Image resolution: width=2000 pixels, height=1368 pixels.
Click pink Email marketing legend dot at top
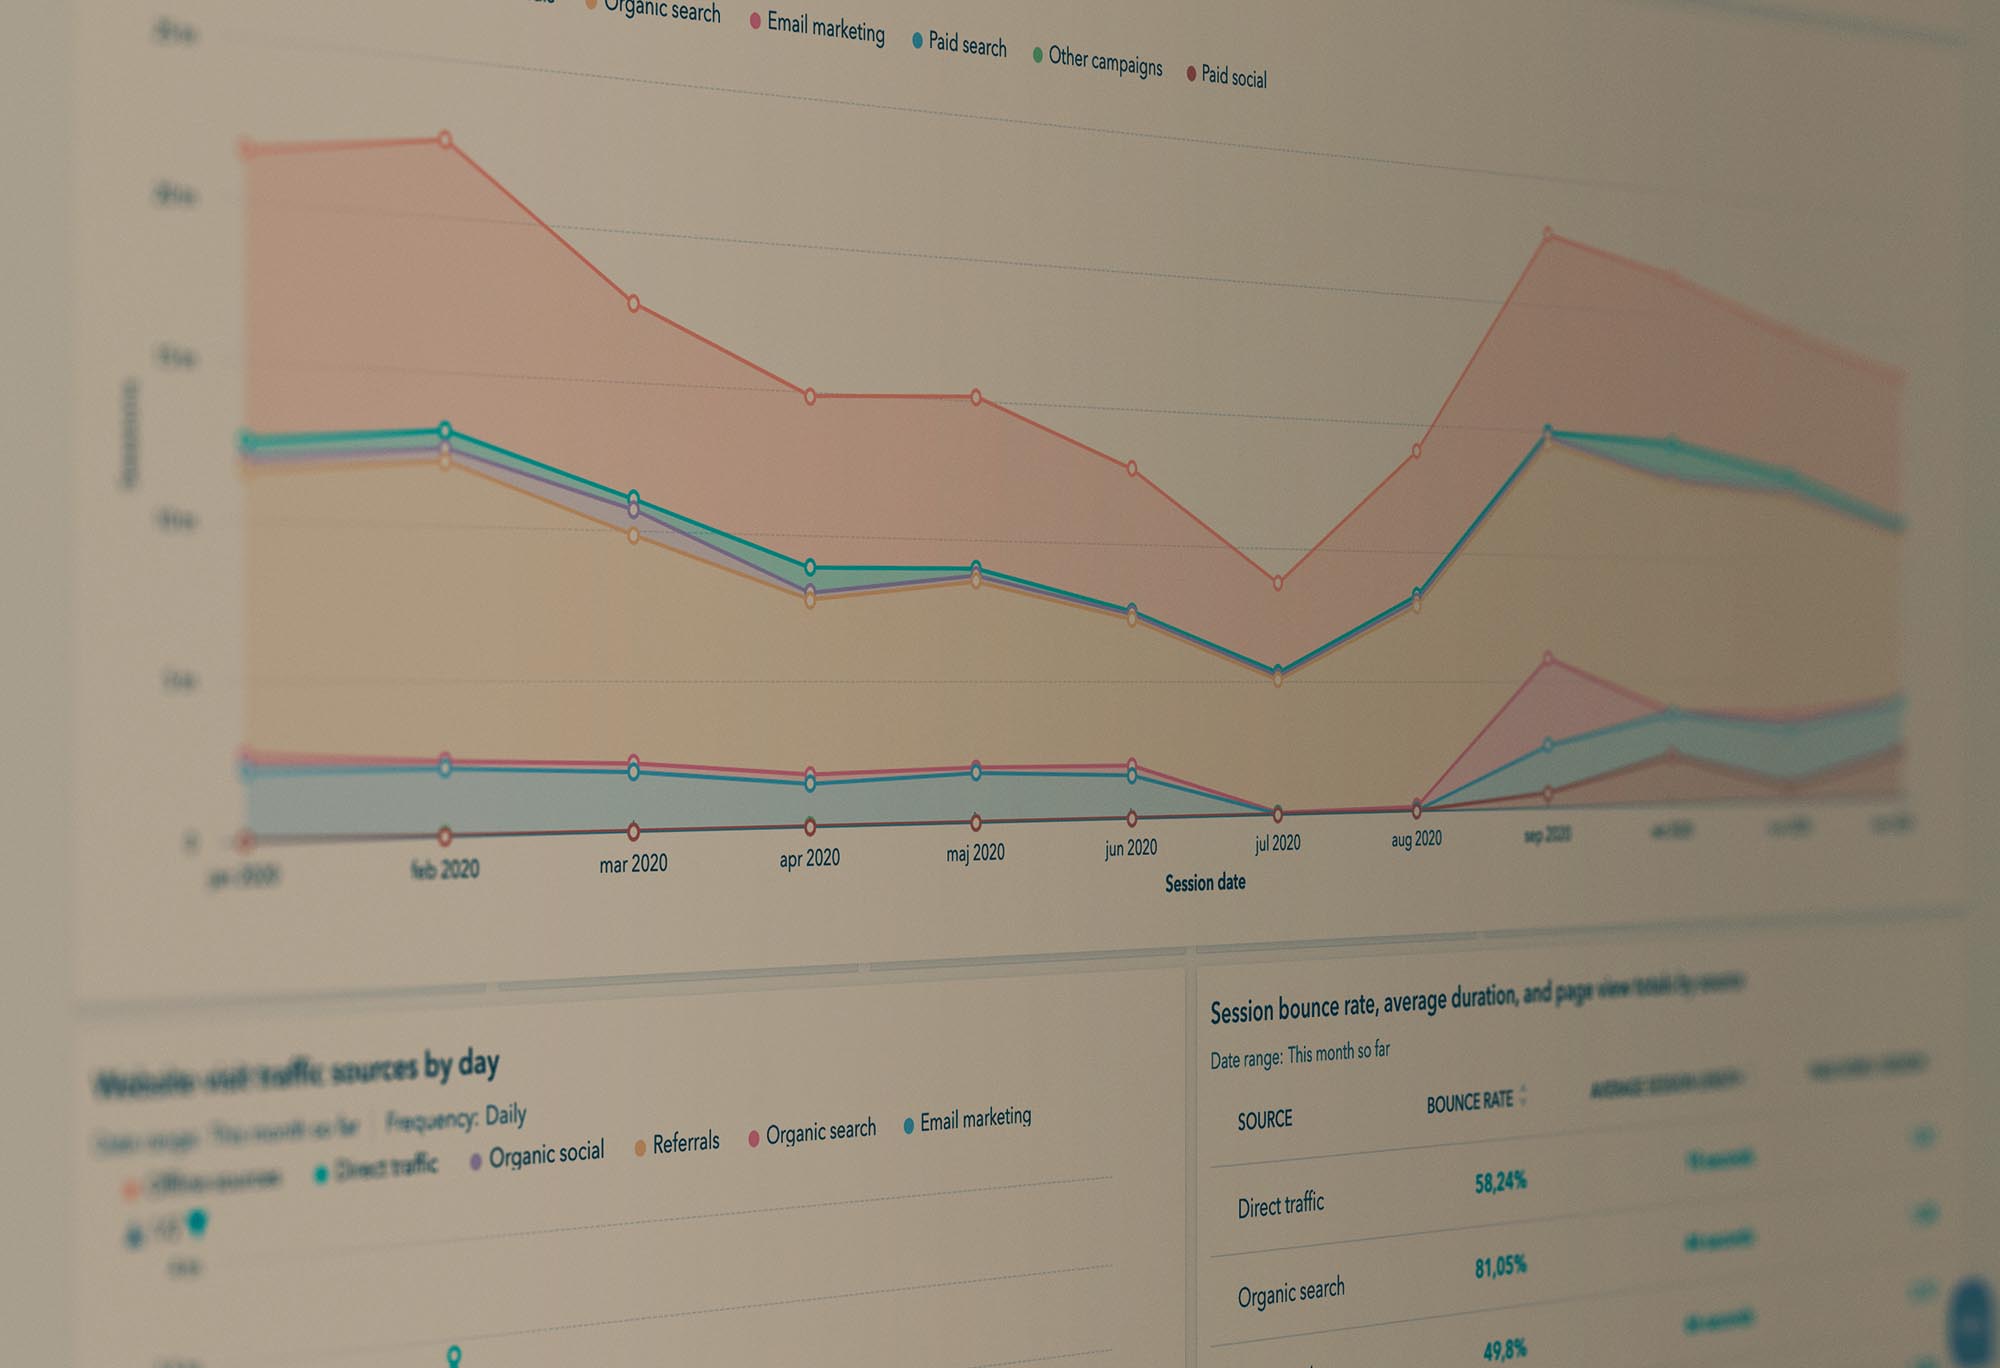pyautogui.click(x=755, y=21)
